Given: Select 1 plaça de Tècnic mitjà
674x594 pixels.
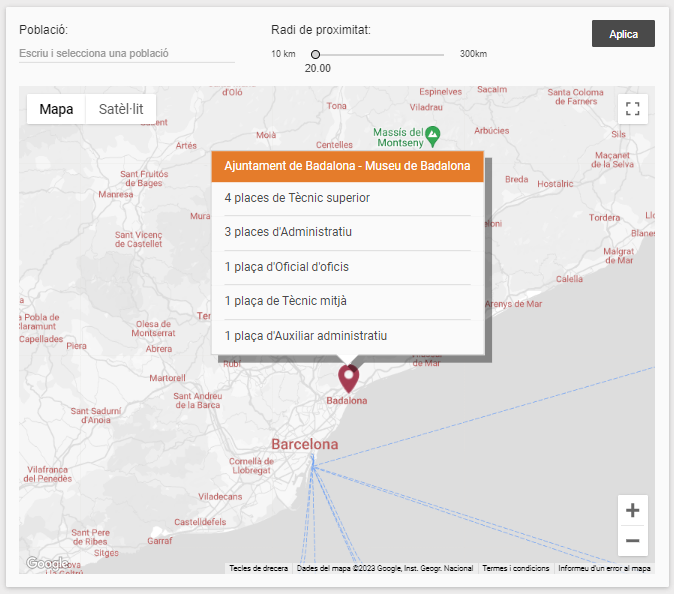Looking at the screenshot, I should click(x=347, y=301).
